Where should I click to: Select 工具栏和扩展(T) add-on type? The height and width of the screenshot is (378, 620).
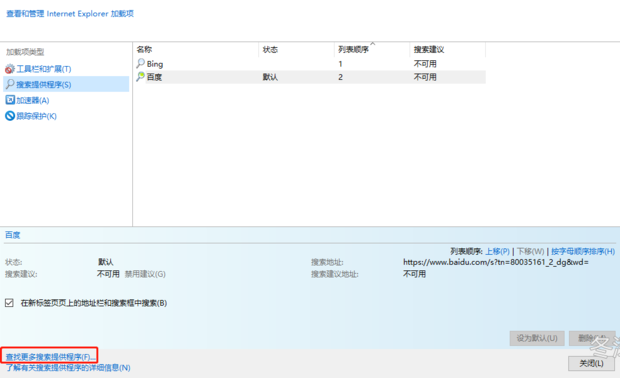(43, 69)
